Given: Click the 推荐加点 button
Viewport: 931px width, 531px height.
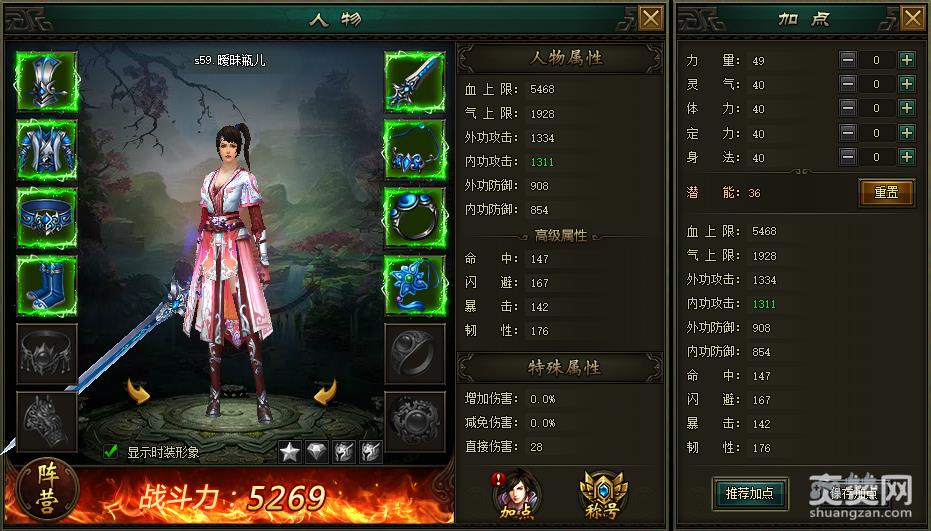Looking at the screenshot, I should coord(750,493).
